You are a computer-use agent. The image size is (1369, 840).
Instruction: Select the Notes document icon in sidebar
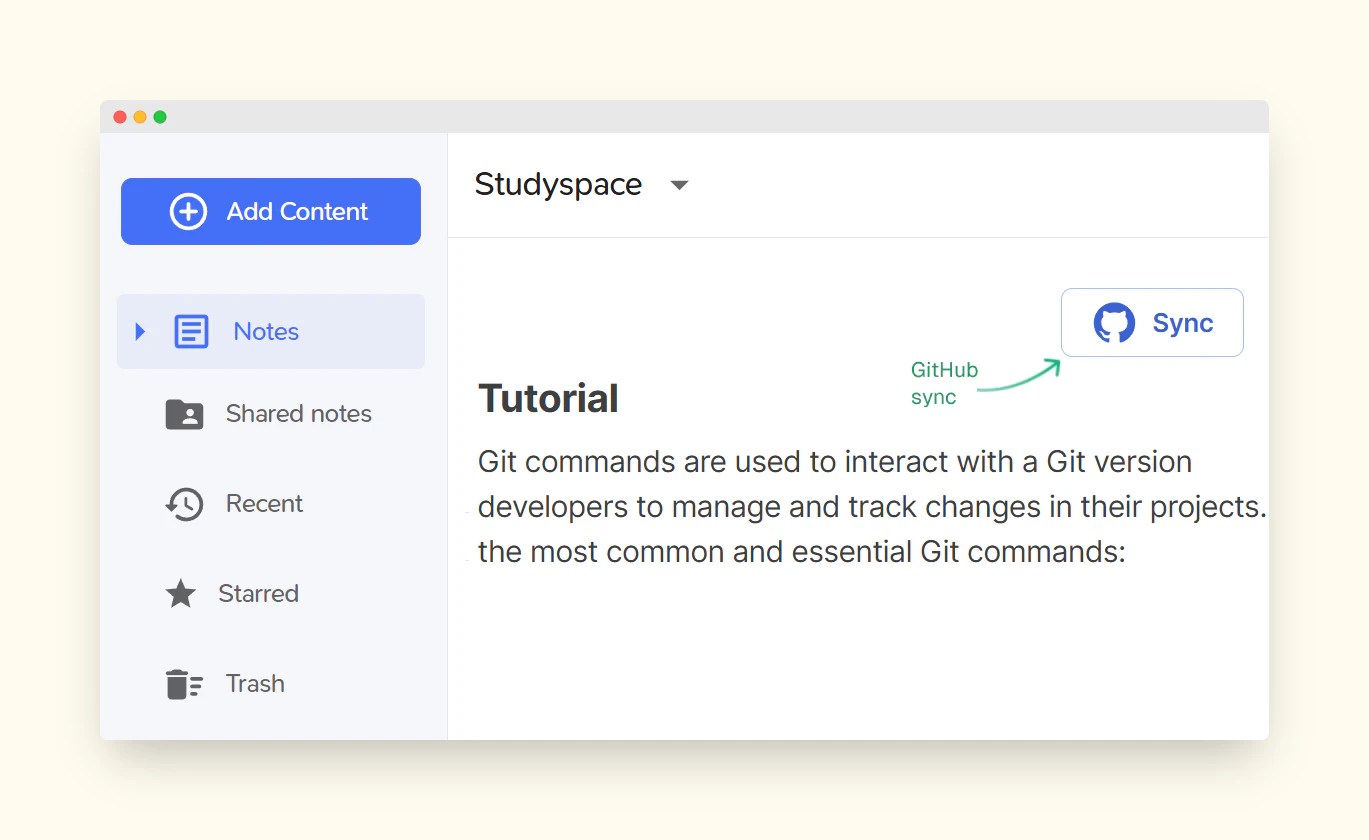pyautogui.click(x=191, y=331)
